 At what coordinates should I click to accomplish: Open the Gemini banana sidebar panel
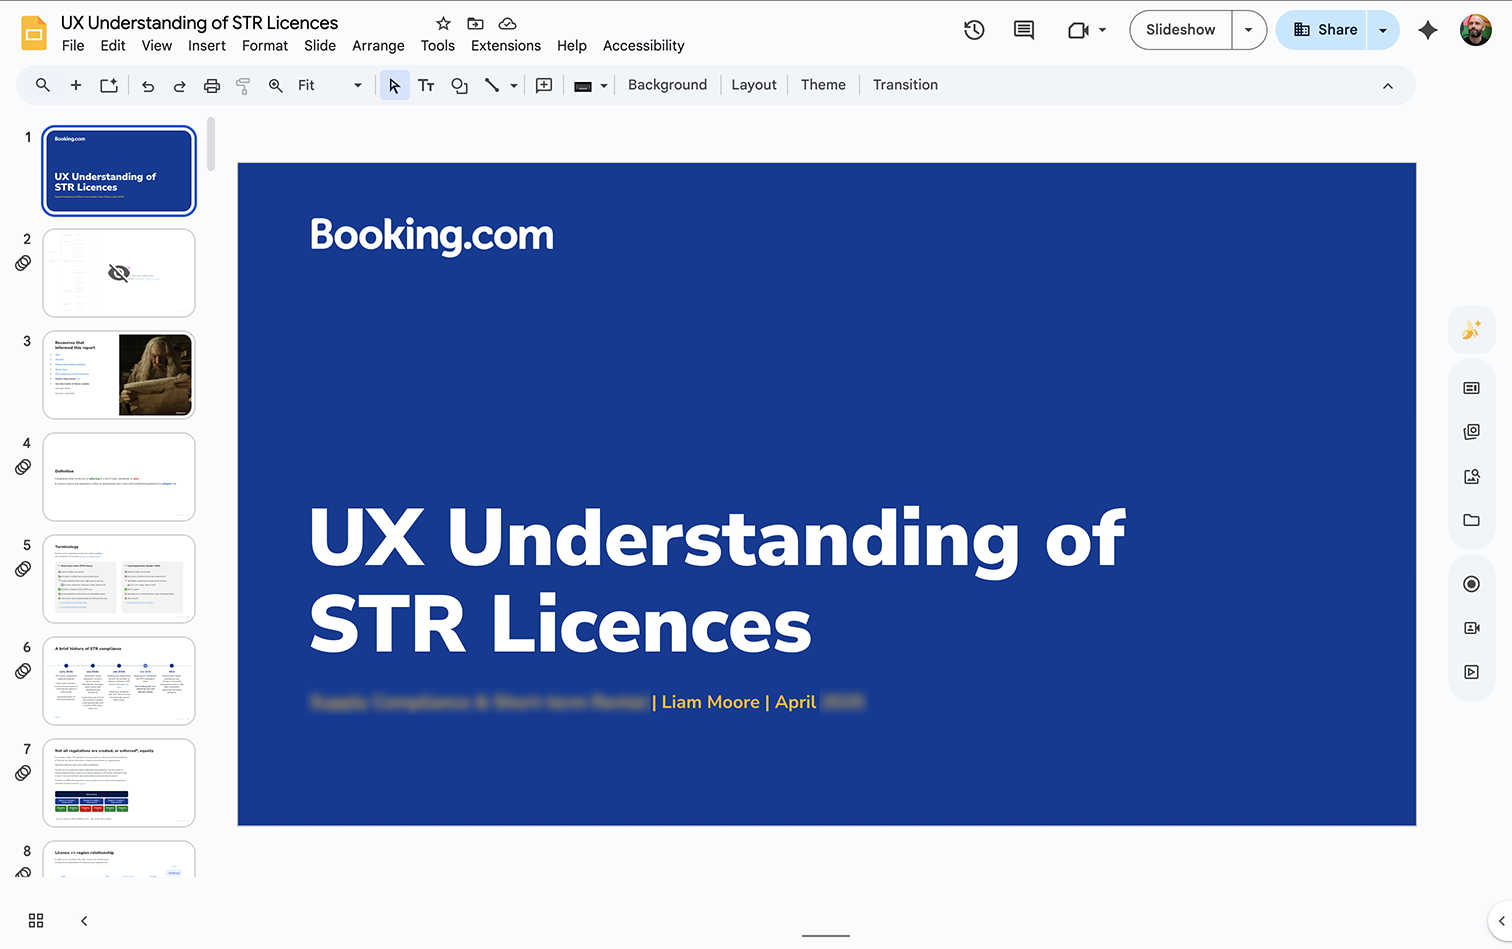1471,329
